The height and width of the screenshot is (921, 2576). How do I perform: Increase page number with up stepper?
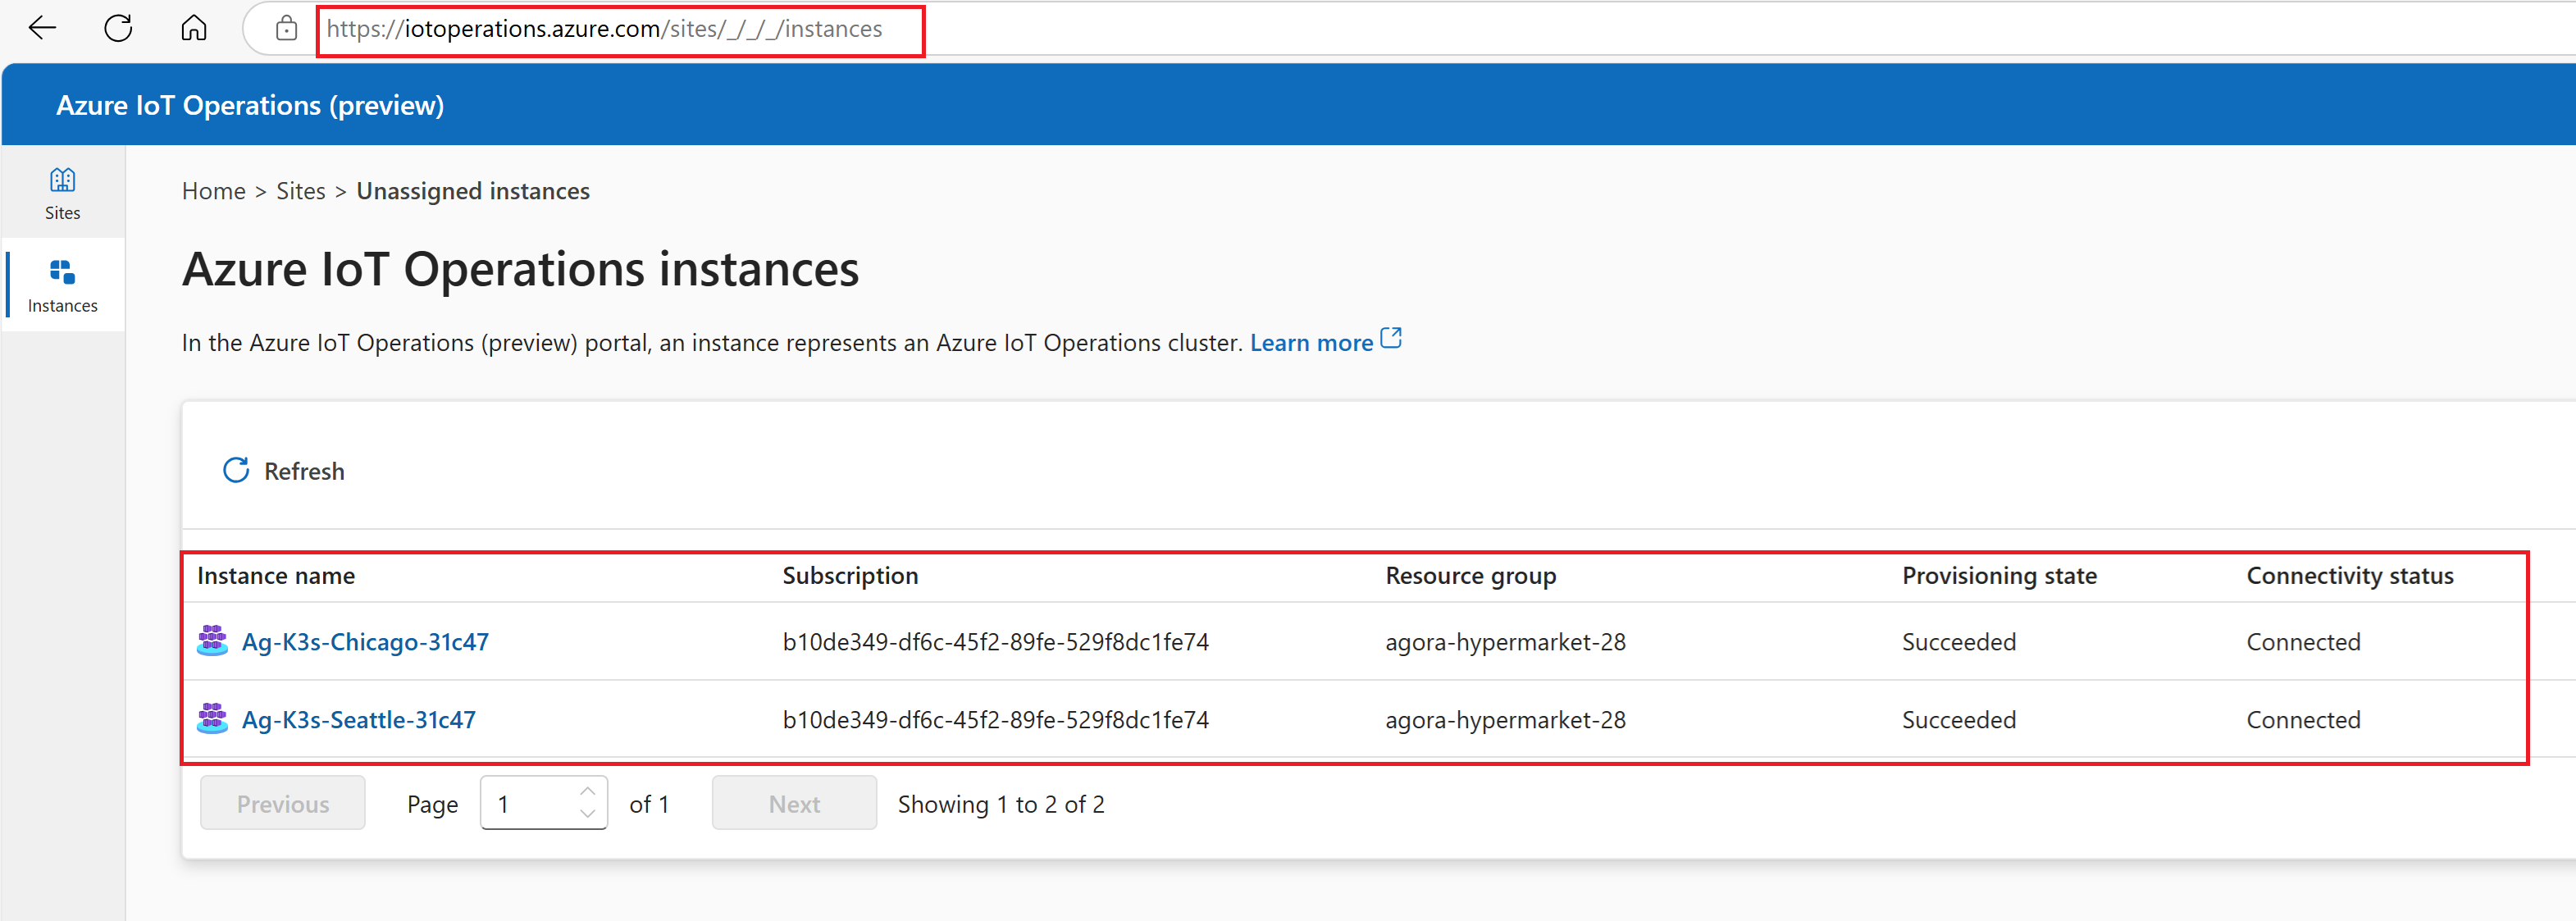coord(588,791)
